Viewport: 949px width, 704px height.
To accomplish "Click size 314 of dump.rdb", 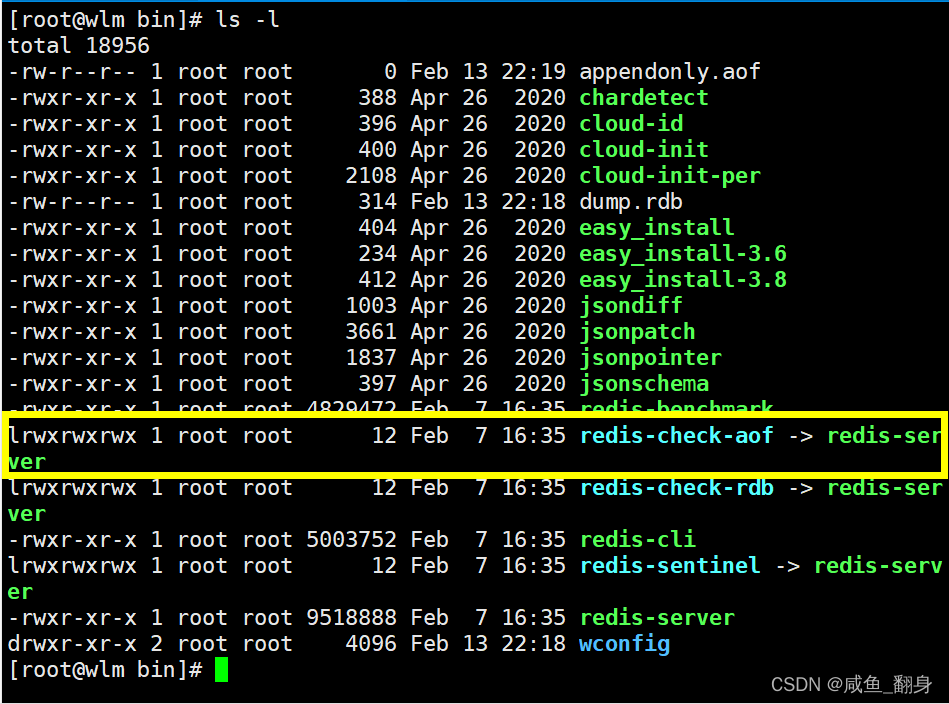I will [377, 202].
